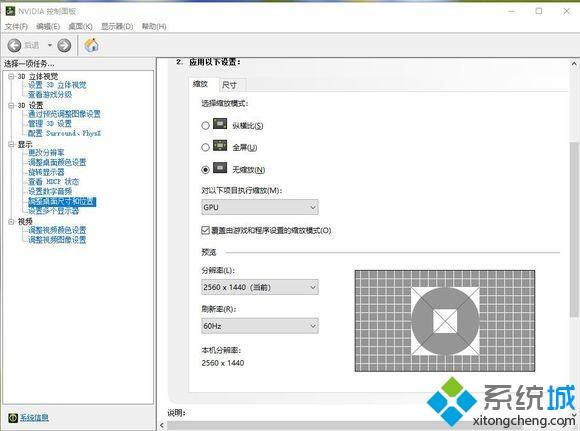Viewport: 580px width, 431px height.
Task: Open 调整视频图像设置 link
Action: [x=57, y=239]
